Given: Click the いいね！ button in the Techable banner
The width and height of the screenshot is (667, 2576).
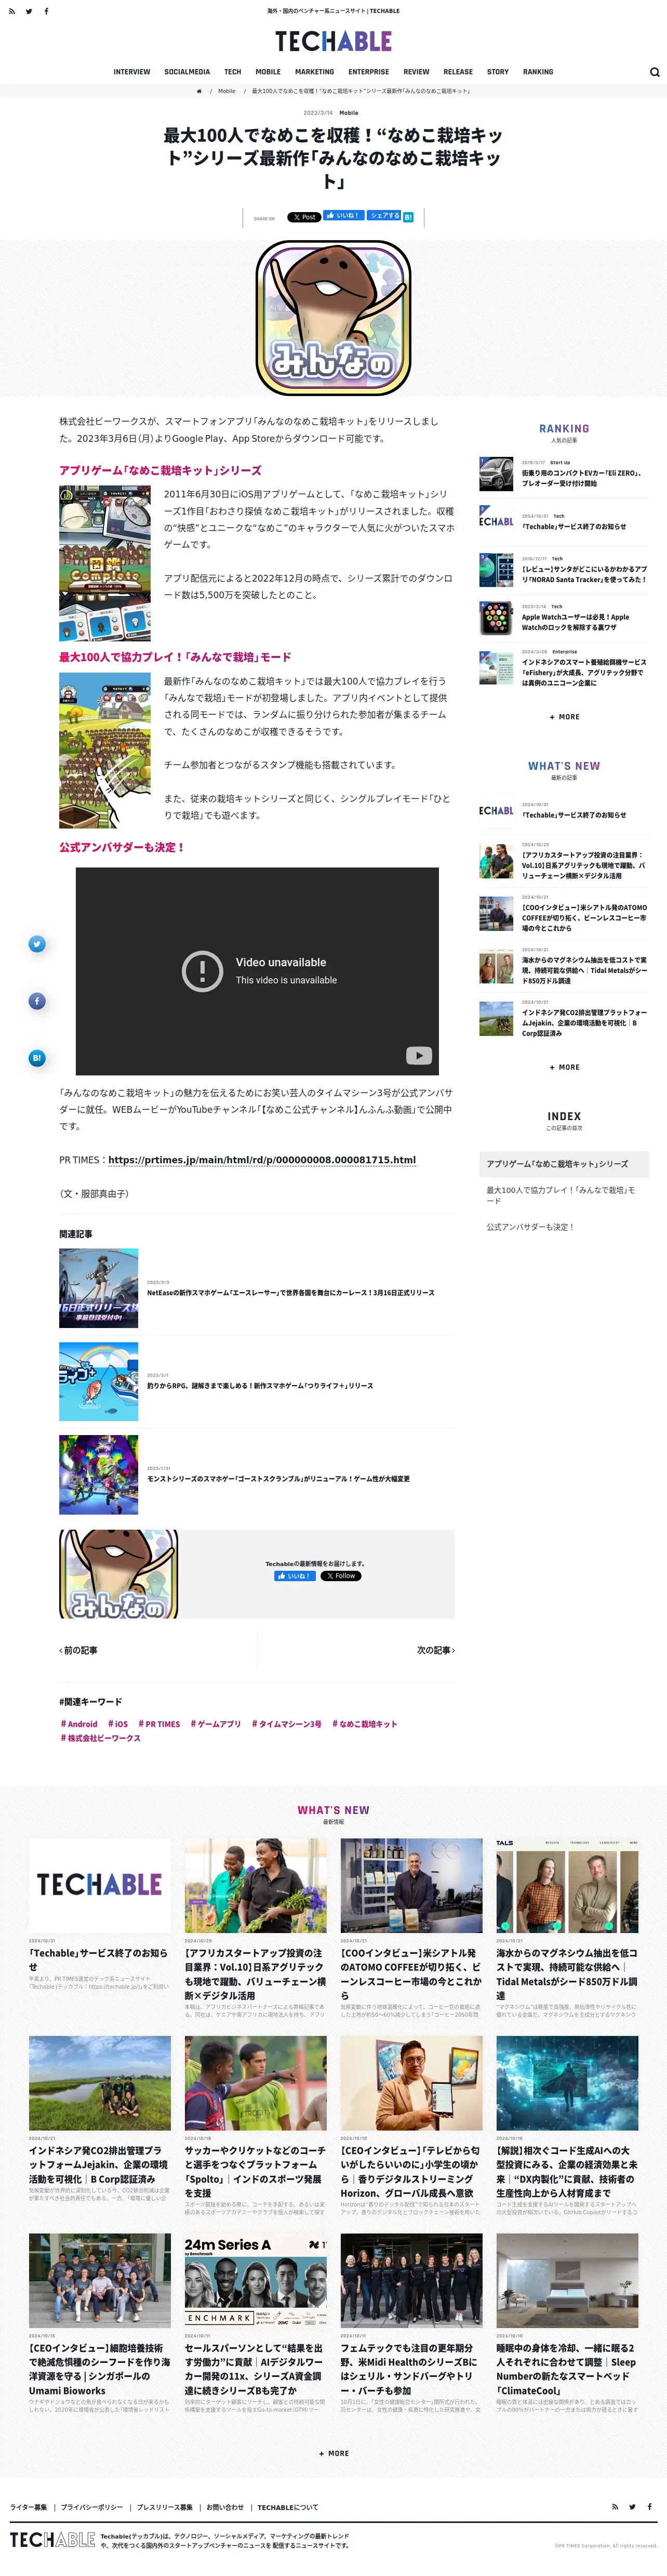Looking at the screenshot, I should [295, 1576].
